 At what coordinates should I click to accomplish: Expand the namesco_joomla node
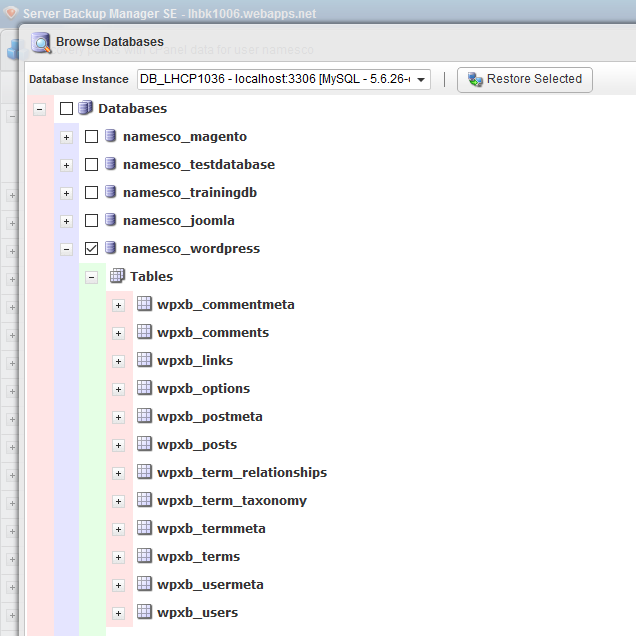pos(67,221)
